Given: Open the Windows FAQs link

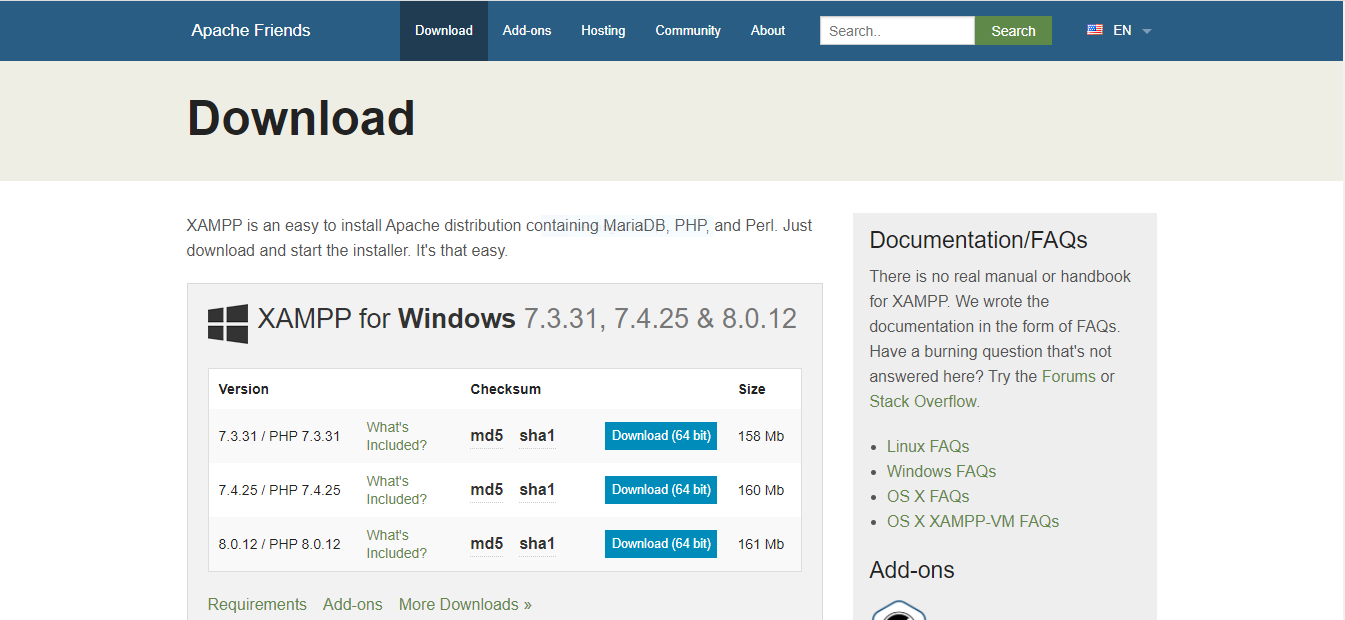Looking at the screenshot, I should [941, 471].
